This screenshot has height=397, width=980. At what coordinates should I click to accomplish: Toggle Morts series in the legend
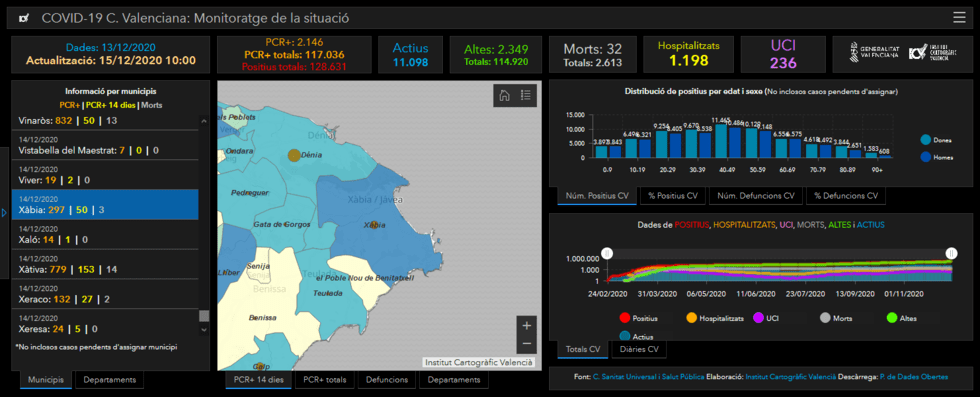[x=837, y=318]
